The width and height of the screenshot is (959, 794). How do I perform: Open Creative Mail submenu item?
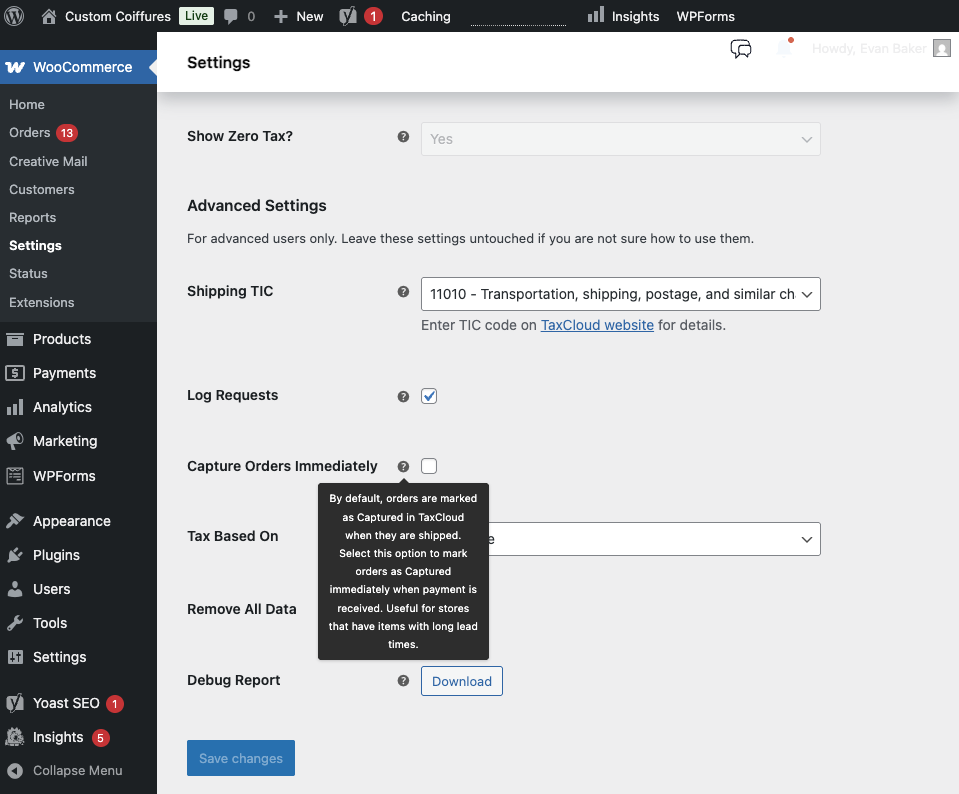click(48, 161)
